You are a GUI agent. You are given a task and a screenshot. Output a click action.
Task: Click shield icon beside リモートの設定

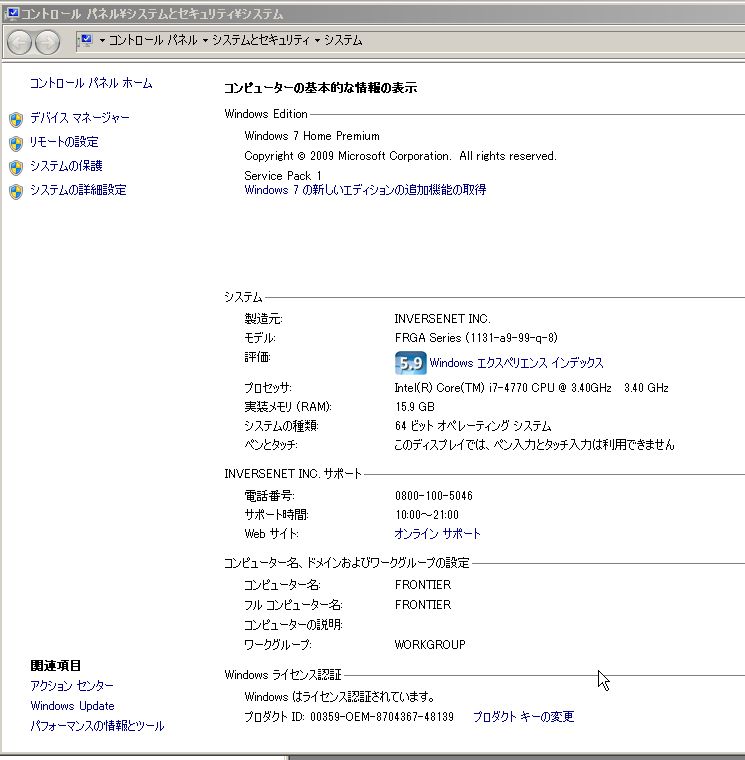pyautogui.click(x=16, y=143)
